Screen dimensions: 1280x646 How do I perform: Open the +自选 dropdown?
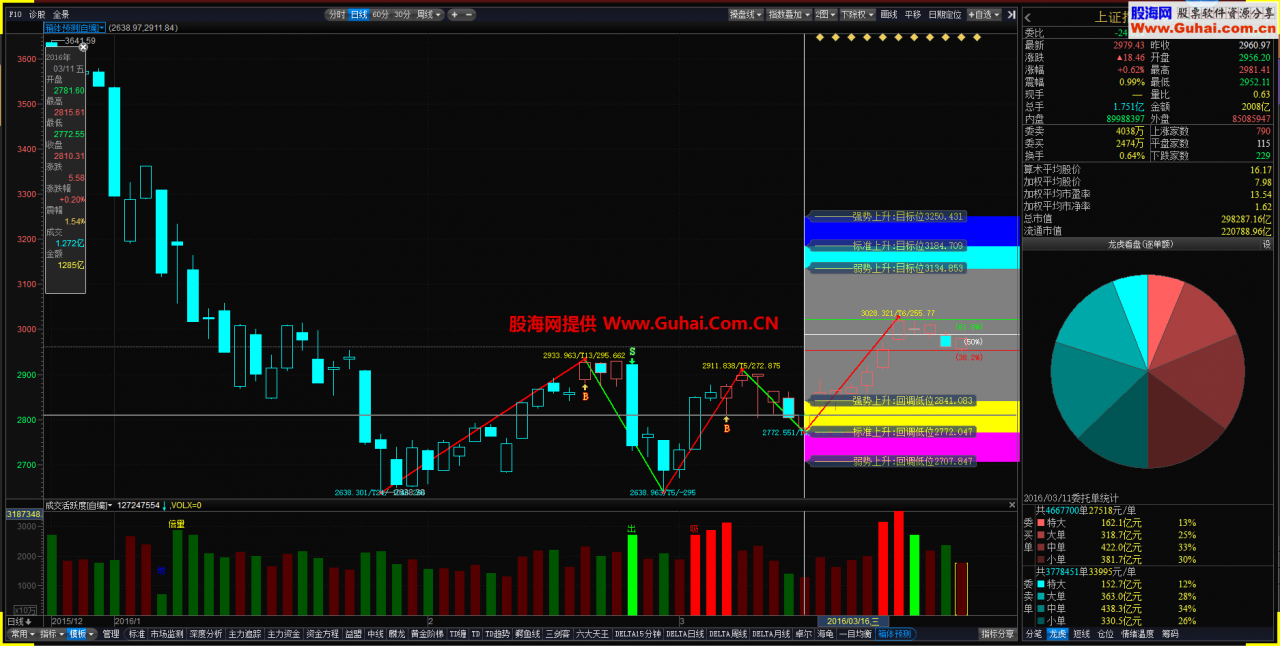coord(984,15)
